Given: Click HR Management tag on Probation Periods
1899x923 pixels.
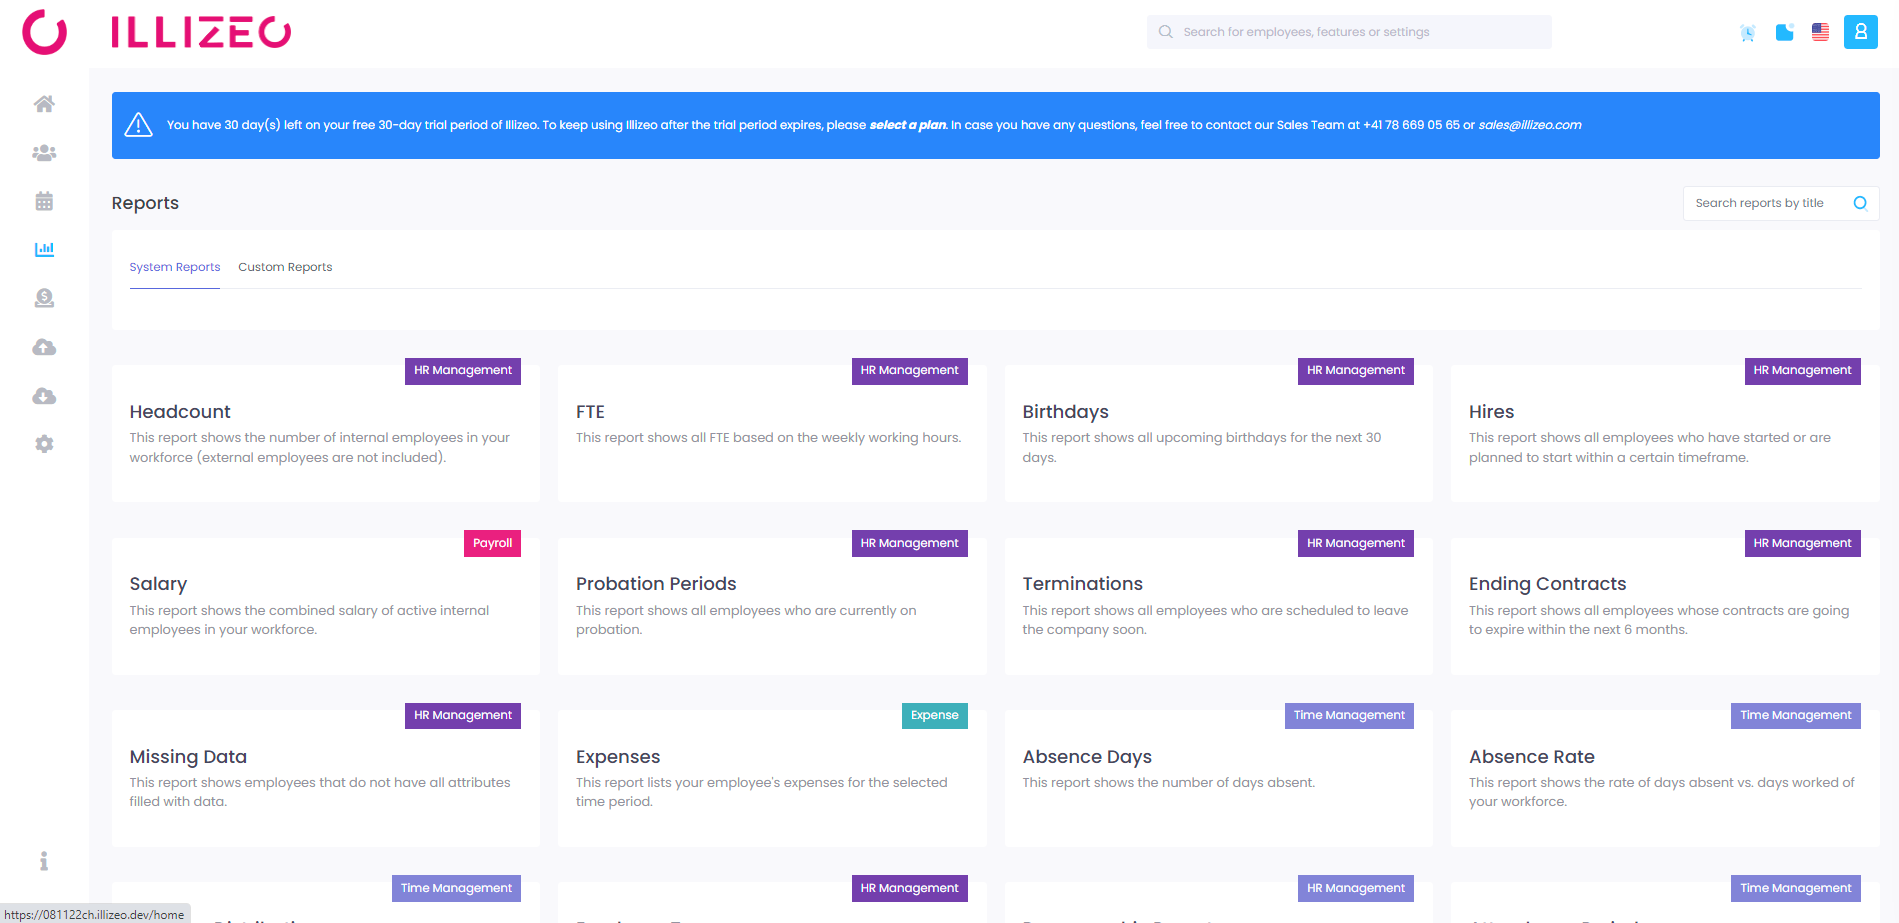Looking at the screenshot, I should tap(910, 543).
